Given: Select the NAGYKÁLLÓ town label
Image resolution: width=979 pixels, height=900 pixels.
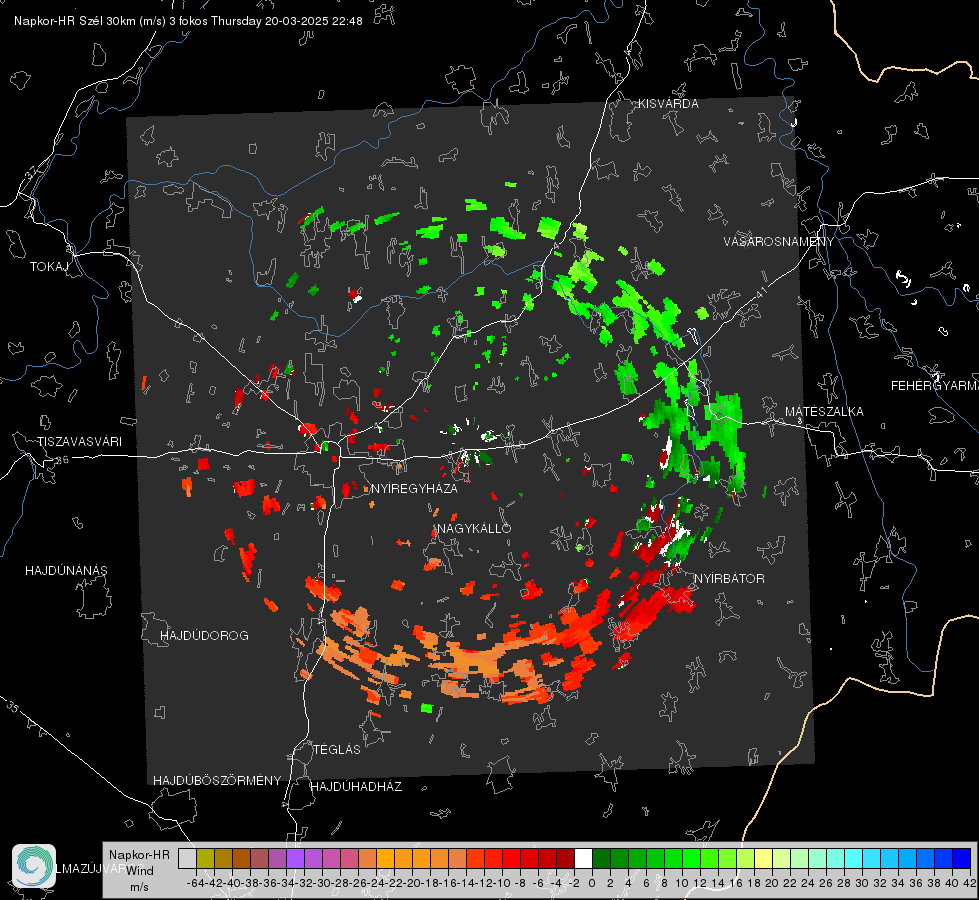Looking at the screenshot, I should [x=474, y=528].
